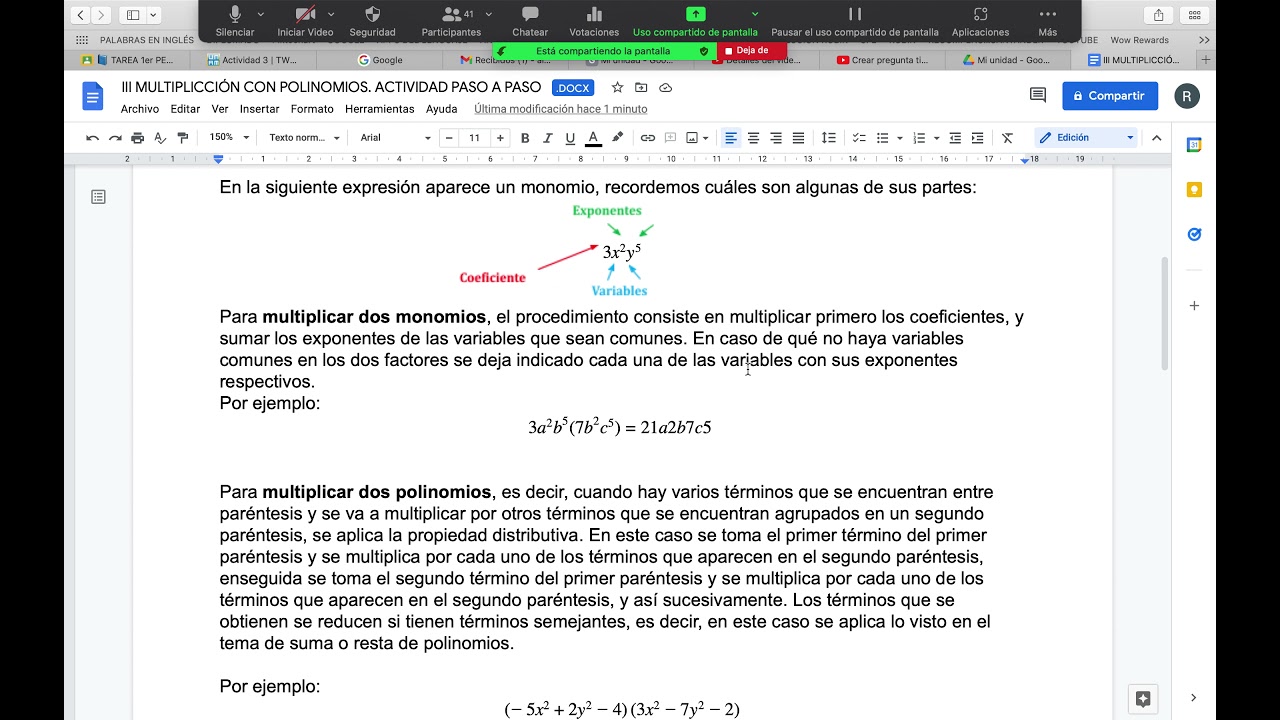Collapse the menus with up chevron
1280x720 pixels.
click(1157, 138)
